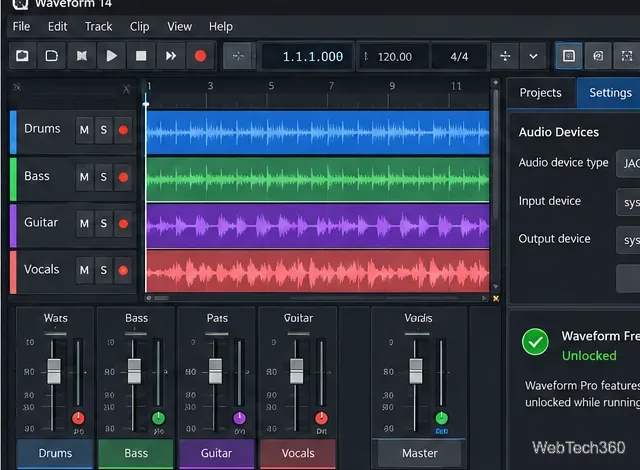Select the green Bass audio clip
Viewport: 640px width, 470px height.
(318, 179)
